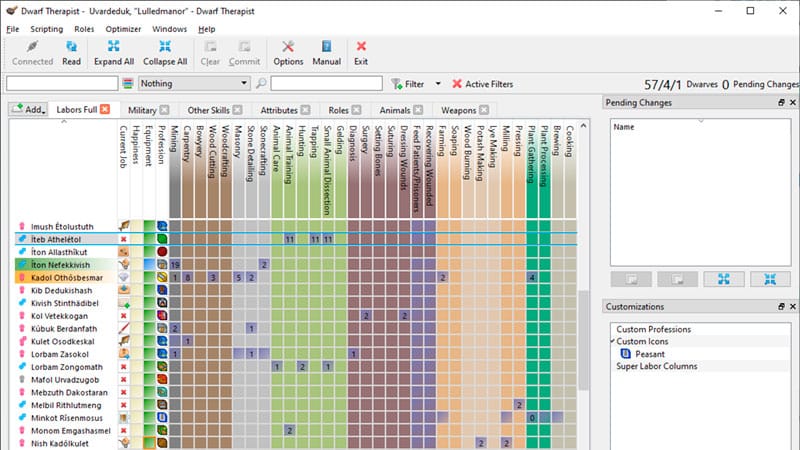
Task: Toggle Mining labor cell for Kûbuk Berdanfath
Action: tap(175, 328)
